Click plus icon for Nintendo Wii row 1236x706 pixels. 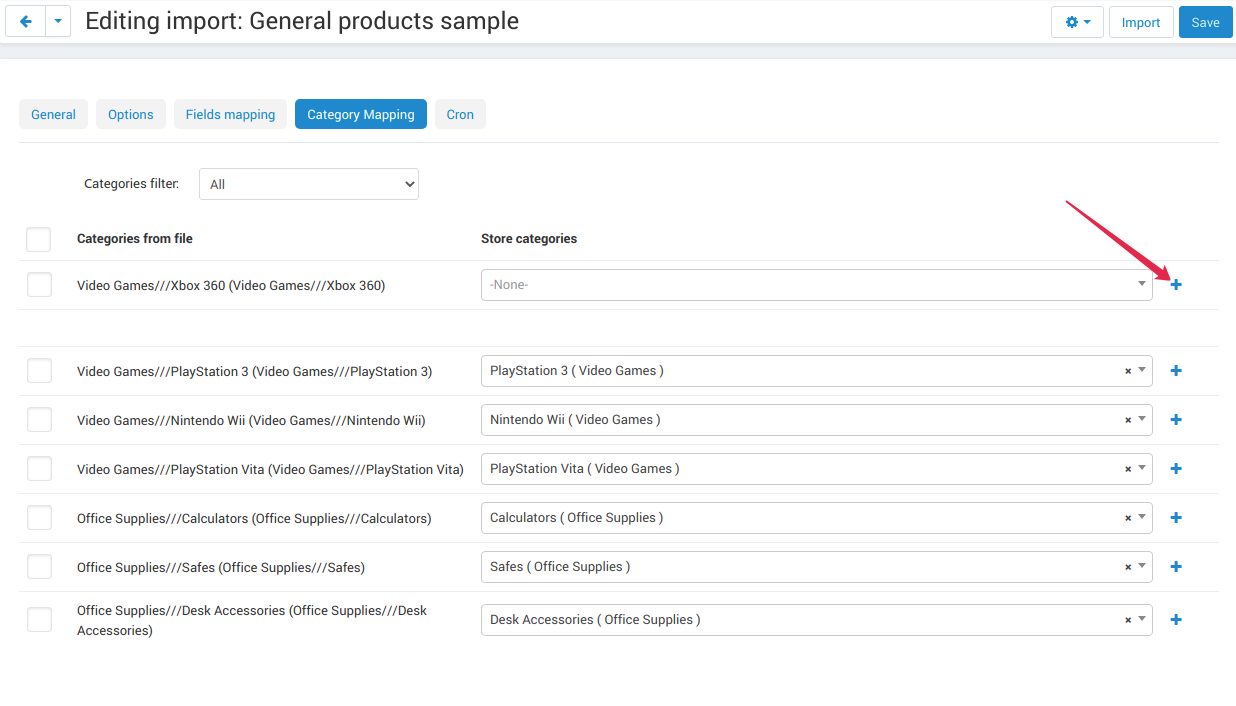click(1176, 420)
